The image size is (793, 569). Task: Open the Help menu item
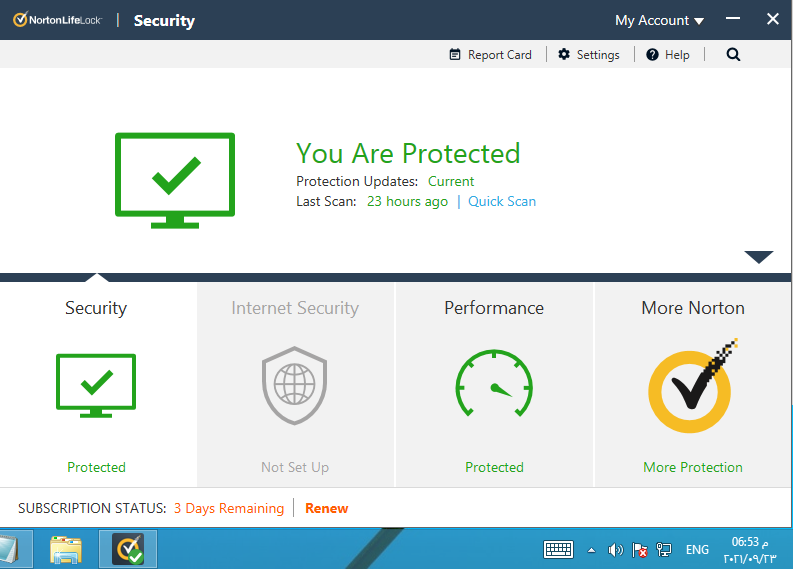point(668,55)
